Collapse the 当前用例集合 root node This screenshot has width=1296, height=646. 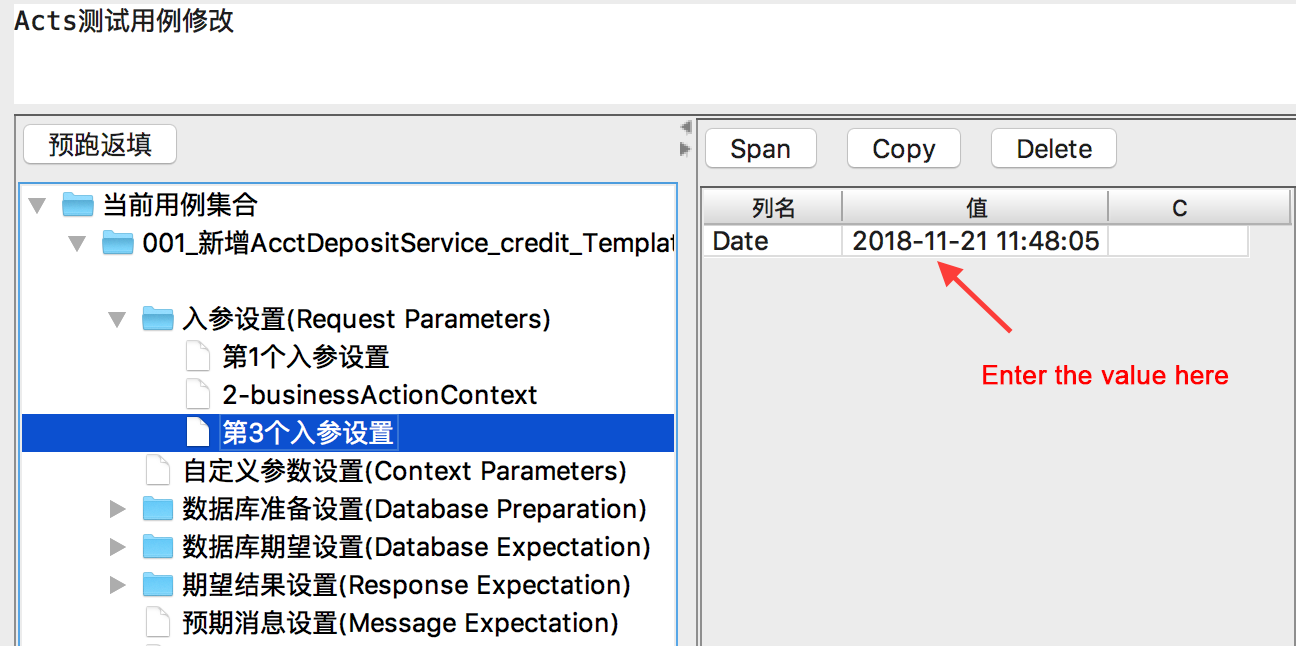point(38,206)
